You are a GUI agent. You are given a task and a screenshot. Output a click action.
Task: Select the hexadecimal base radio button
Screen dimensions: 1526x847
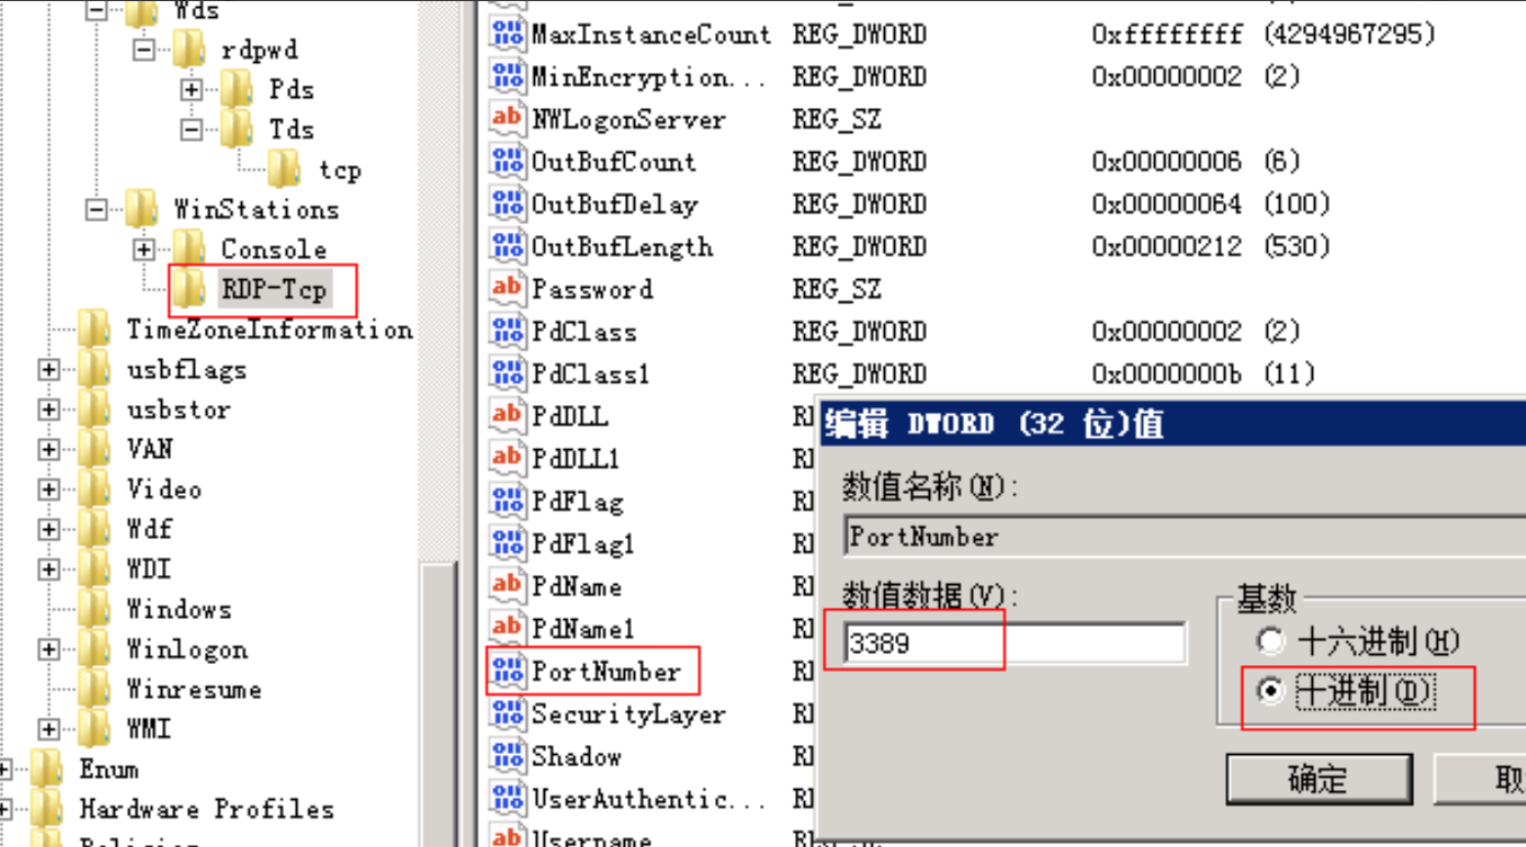1270,640
